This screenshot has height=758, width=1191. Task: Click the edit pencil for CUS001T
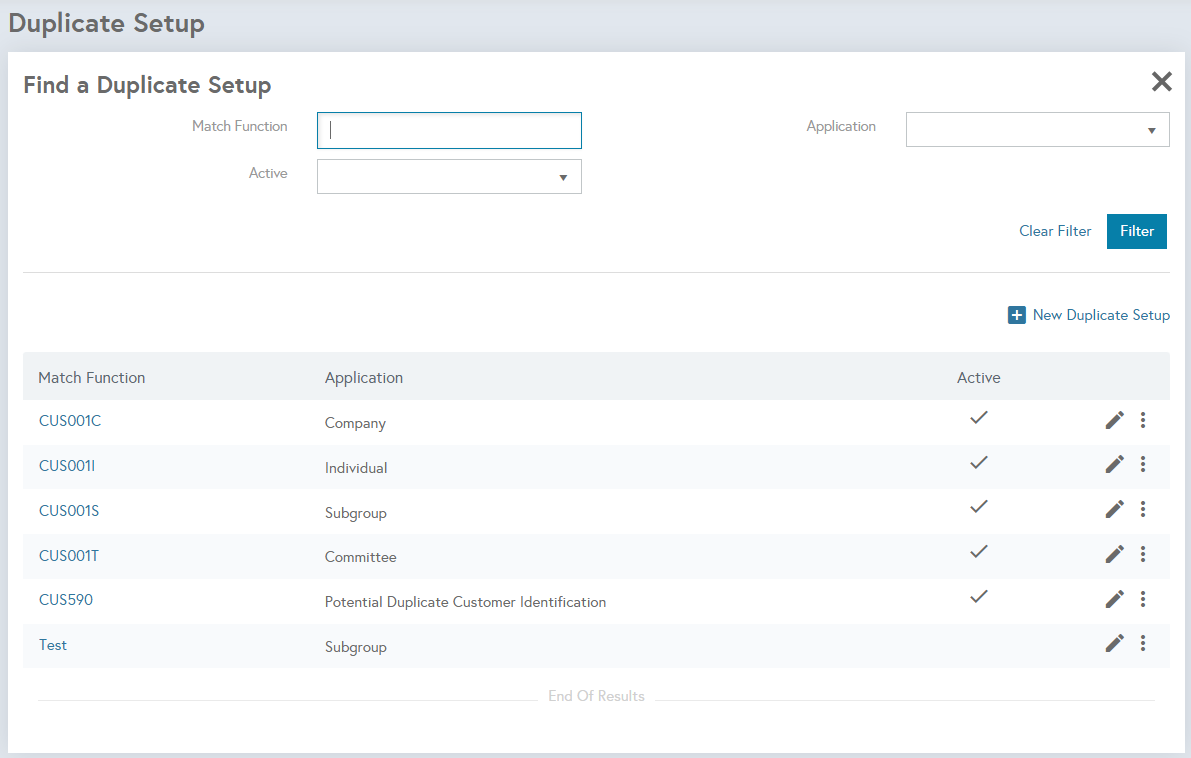[x=1114, y=554]
